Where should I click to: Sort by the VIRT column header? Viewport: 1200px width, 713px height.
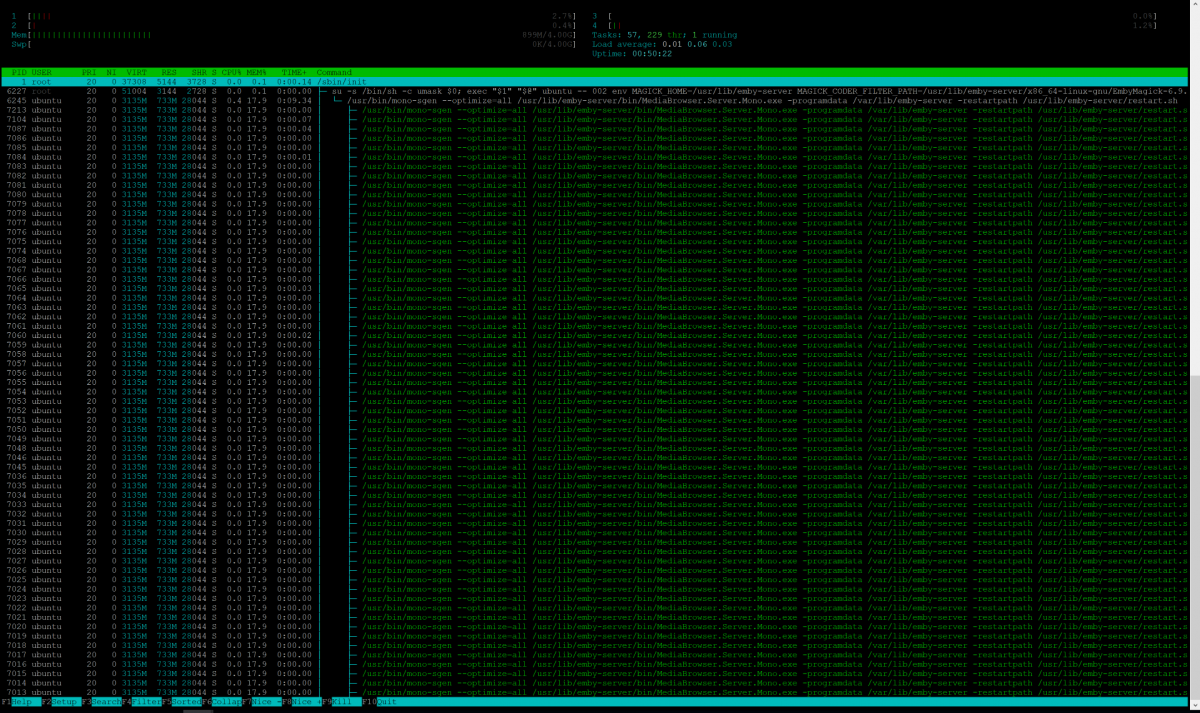[136, 73]
